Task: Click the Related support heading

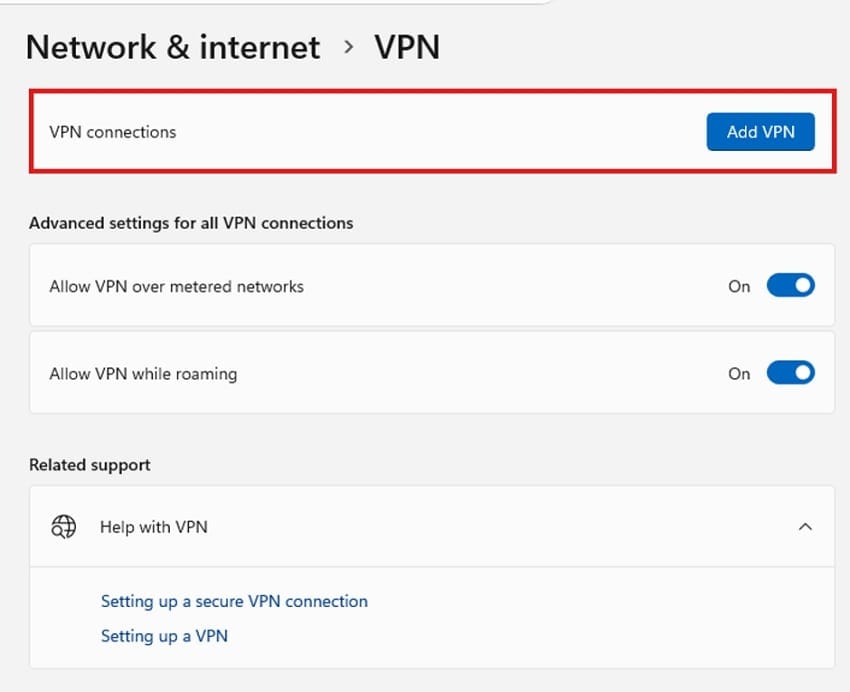Action: (90, 465)
